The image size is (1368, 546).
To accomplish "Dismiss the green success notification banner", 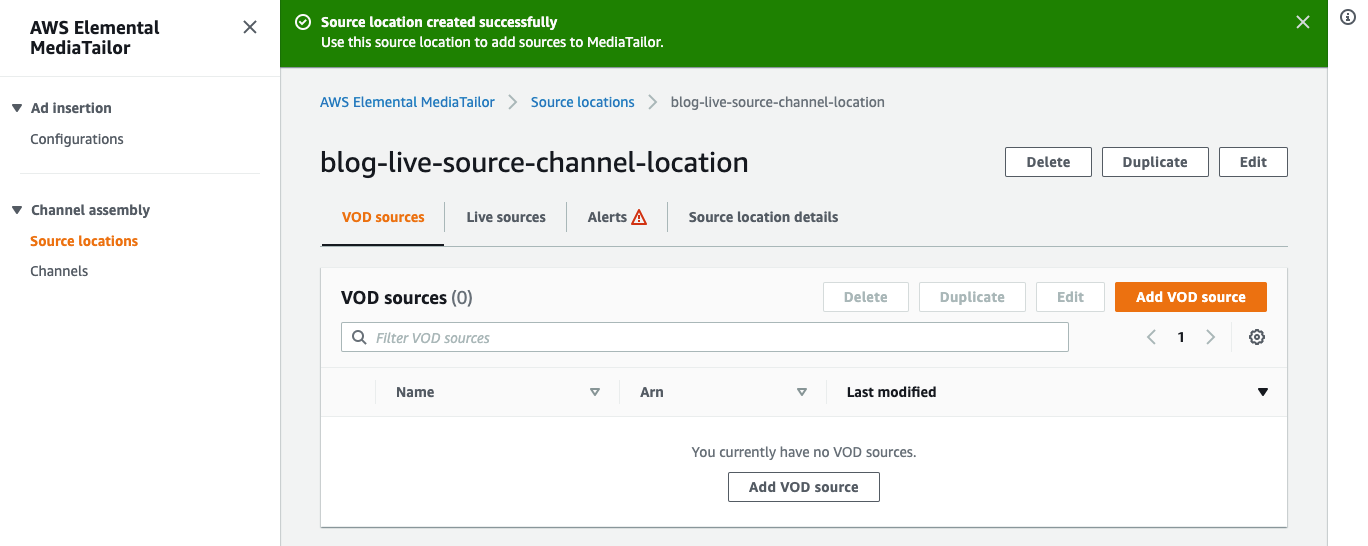I will pos(1302,22).
